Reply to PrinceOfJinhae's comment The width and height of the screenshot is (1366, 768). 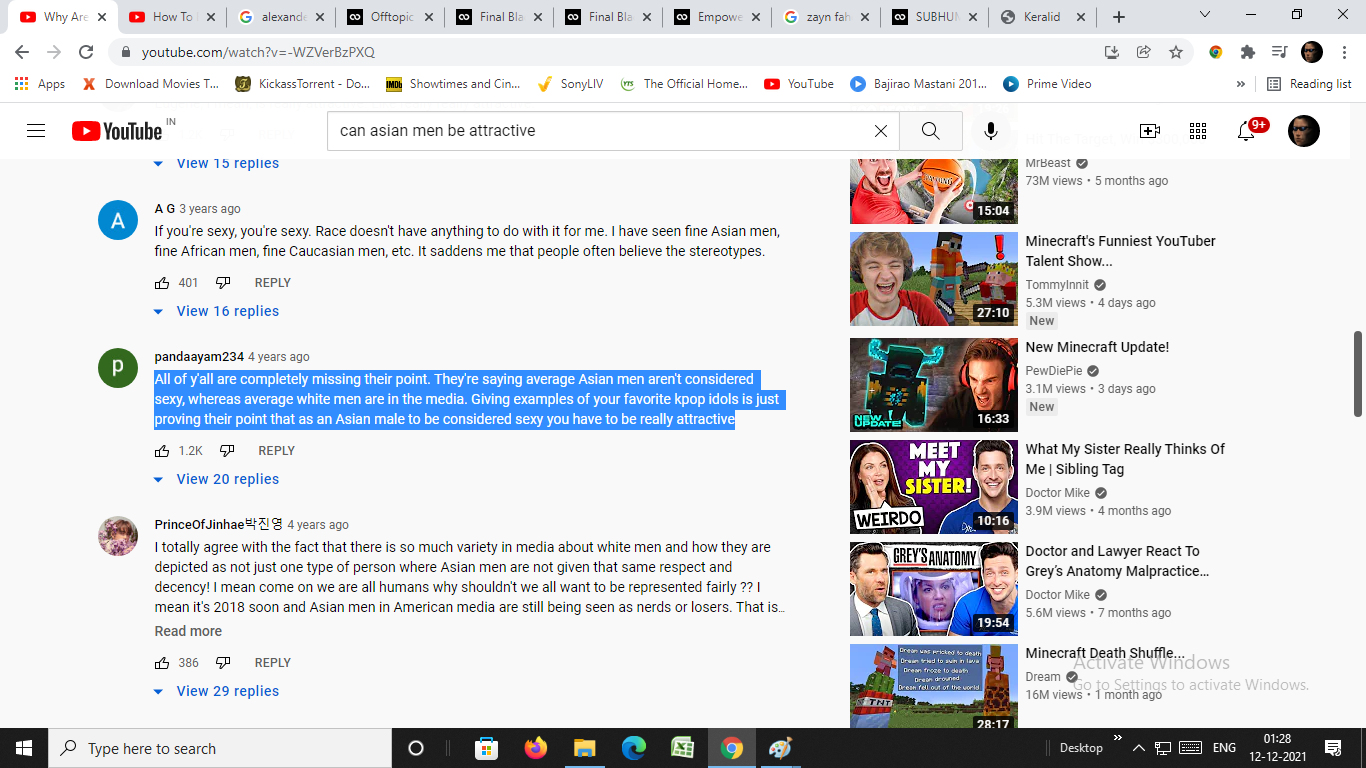272,663
